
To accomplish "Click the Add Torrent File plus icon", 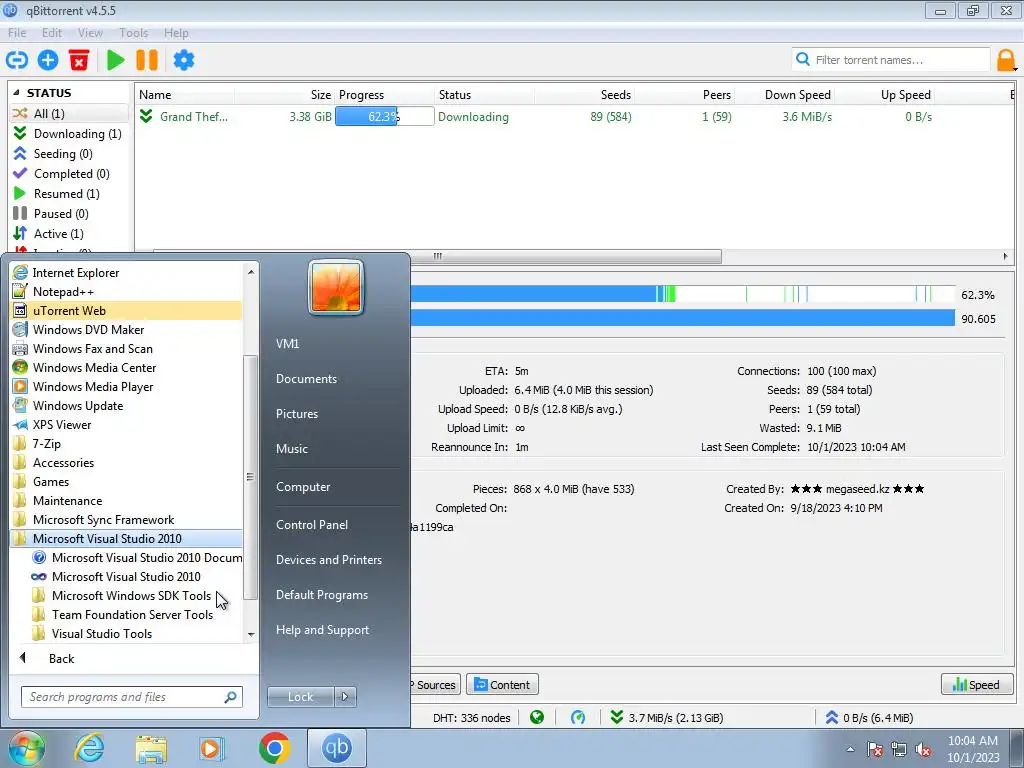I will (48, 60).
